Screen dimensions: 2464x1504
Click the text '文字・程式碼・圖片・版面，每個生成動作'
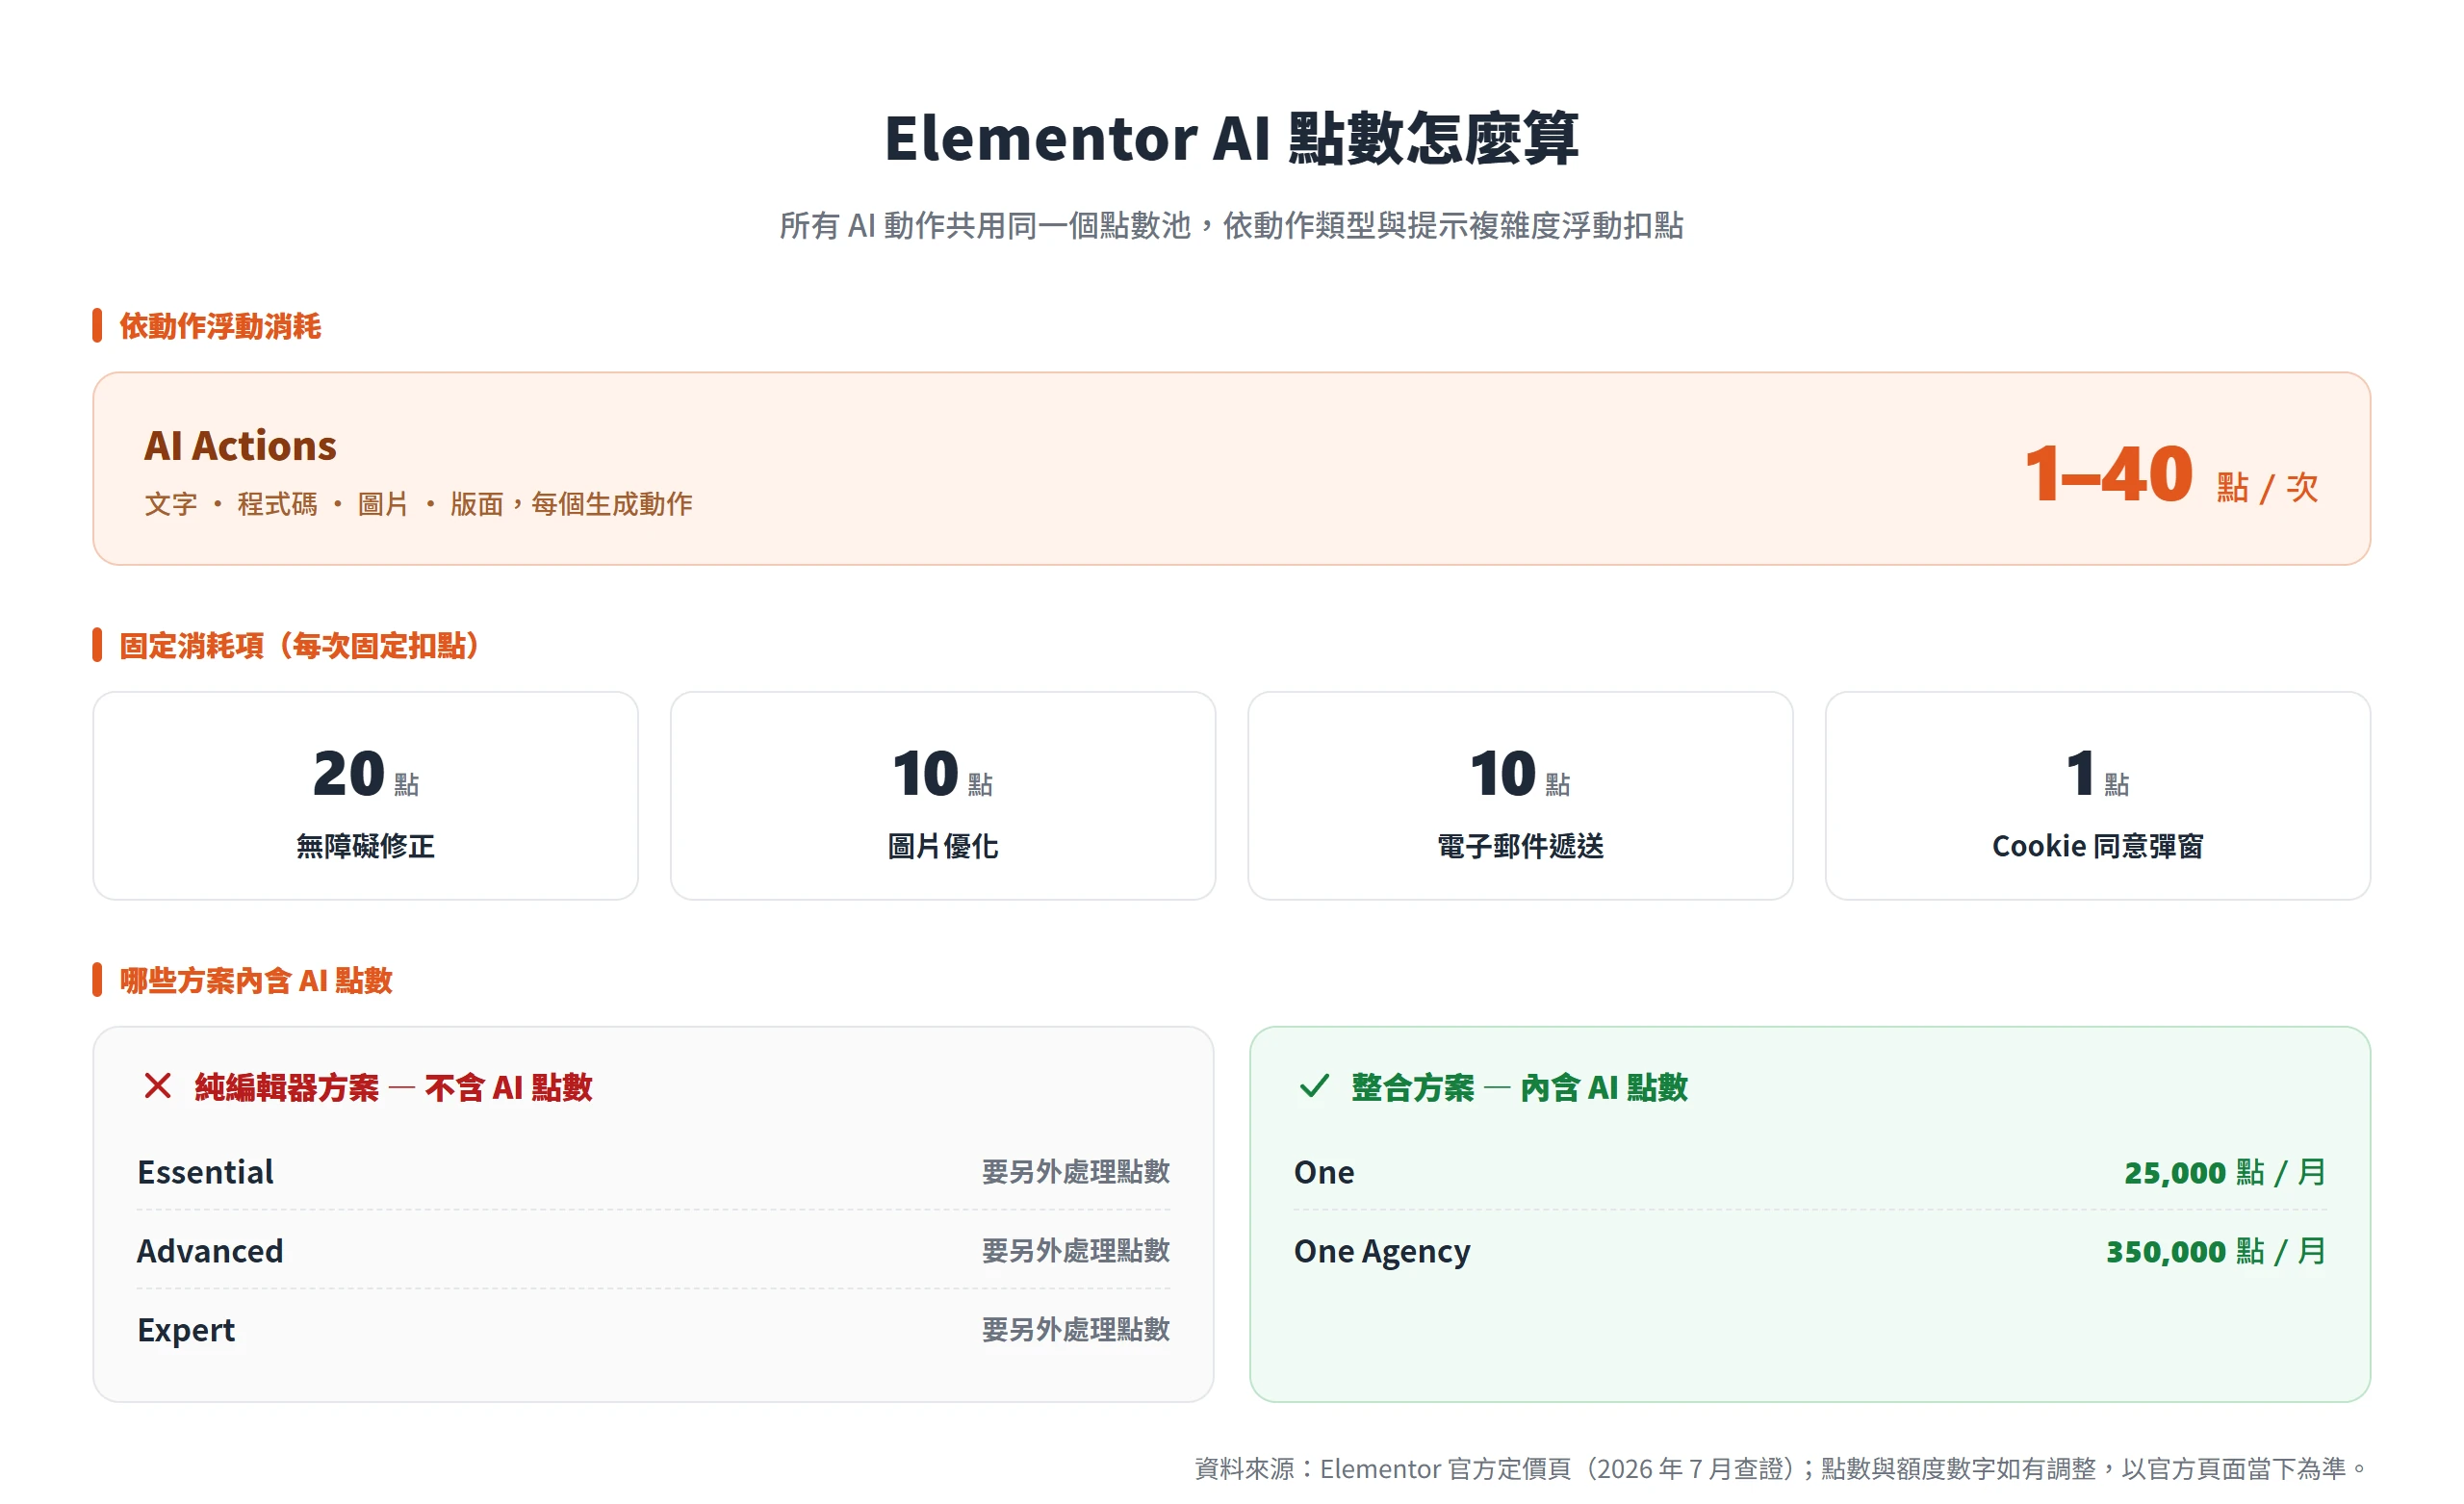(418, 504)
